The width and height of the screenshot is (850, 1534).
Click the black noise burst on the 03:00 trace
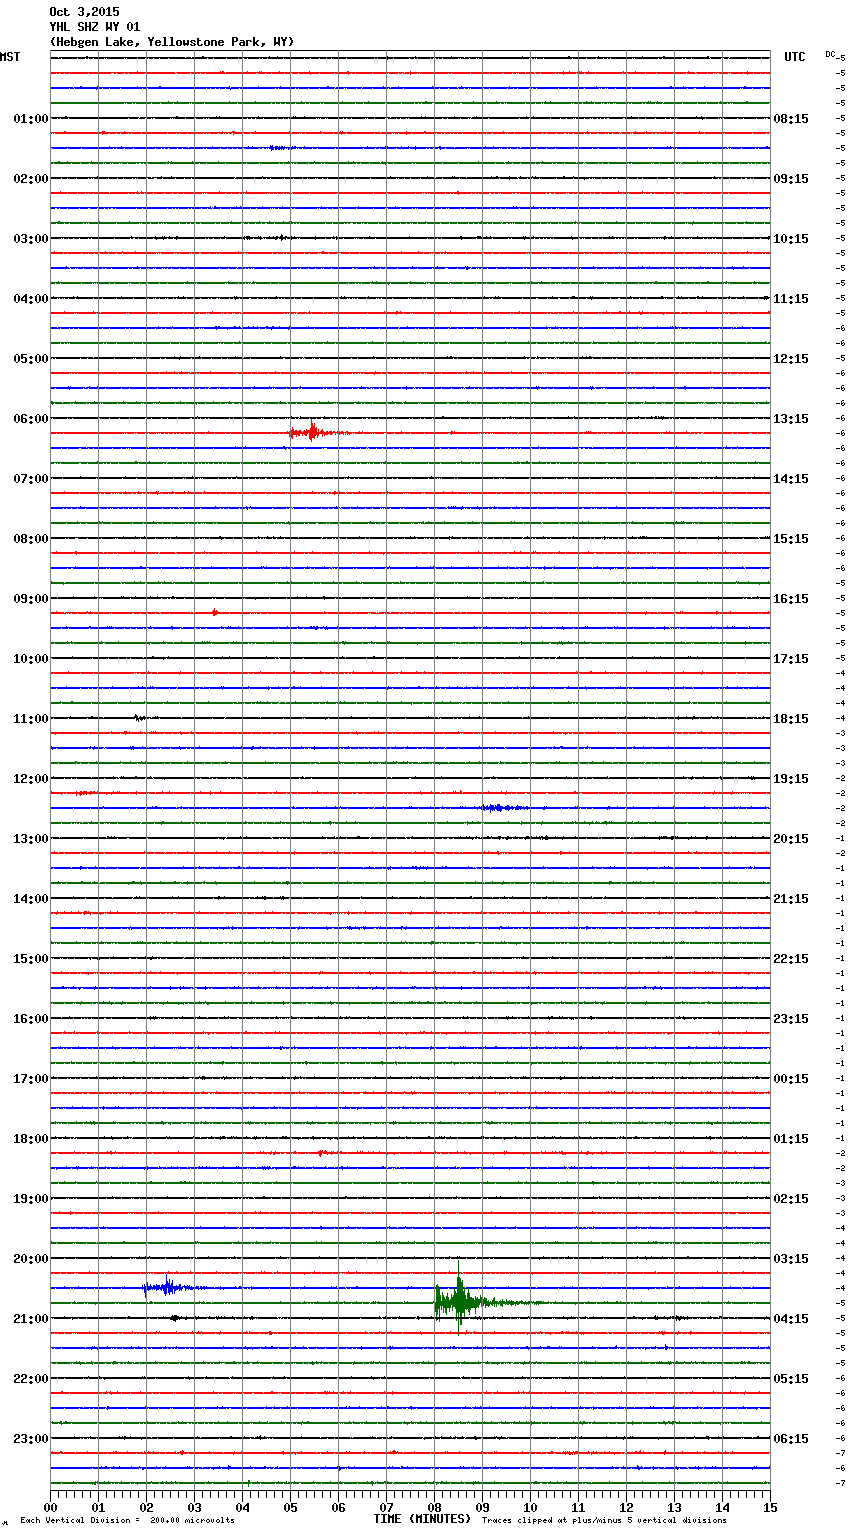pyautogui.click(x=270, y=238)
